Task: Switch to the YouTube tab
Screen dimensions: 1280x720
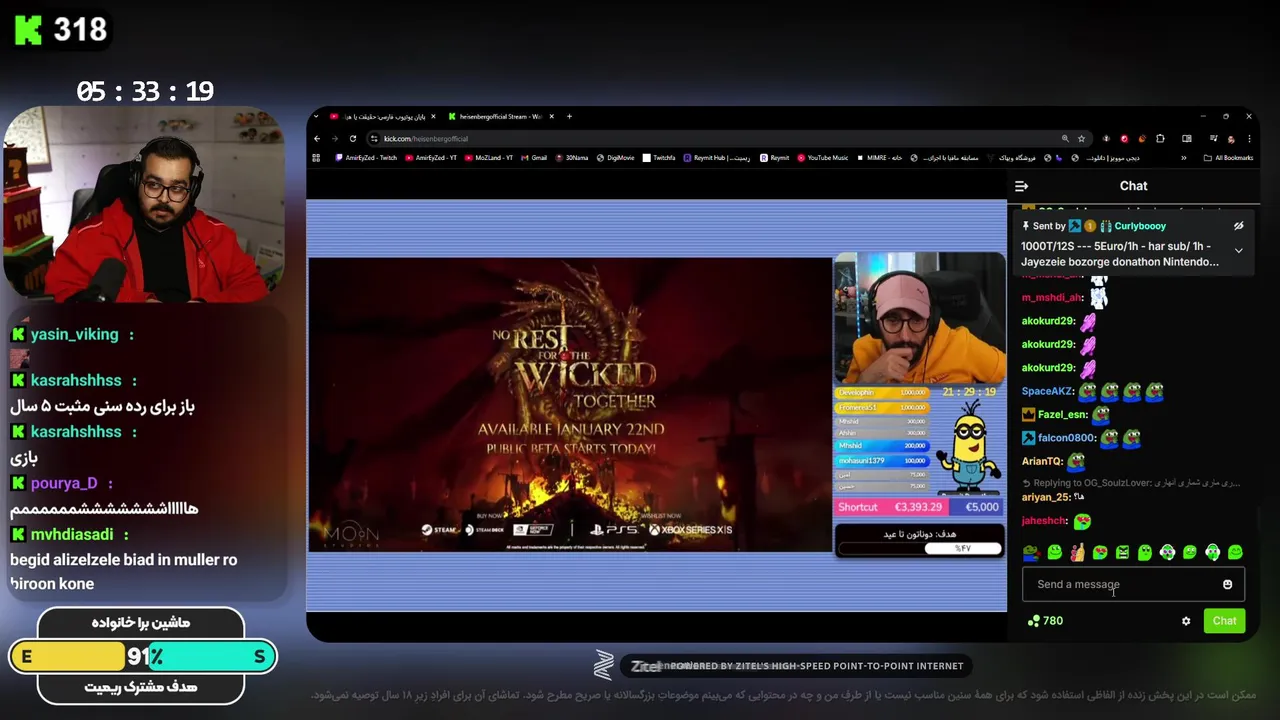Action: point(384,117)
